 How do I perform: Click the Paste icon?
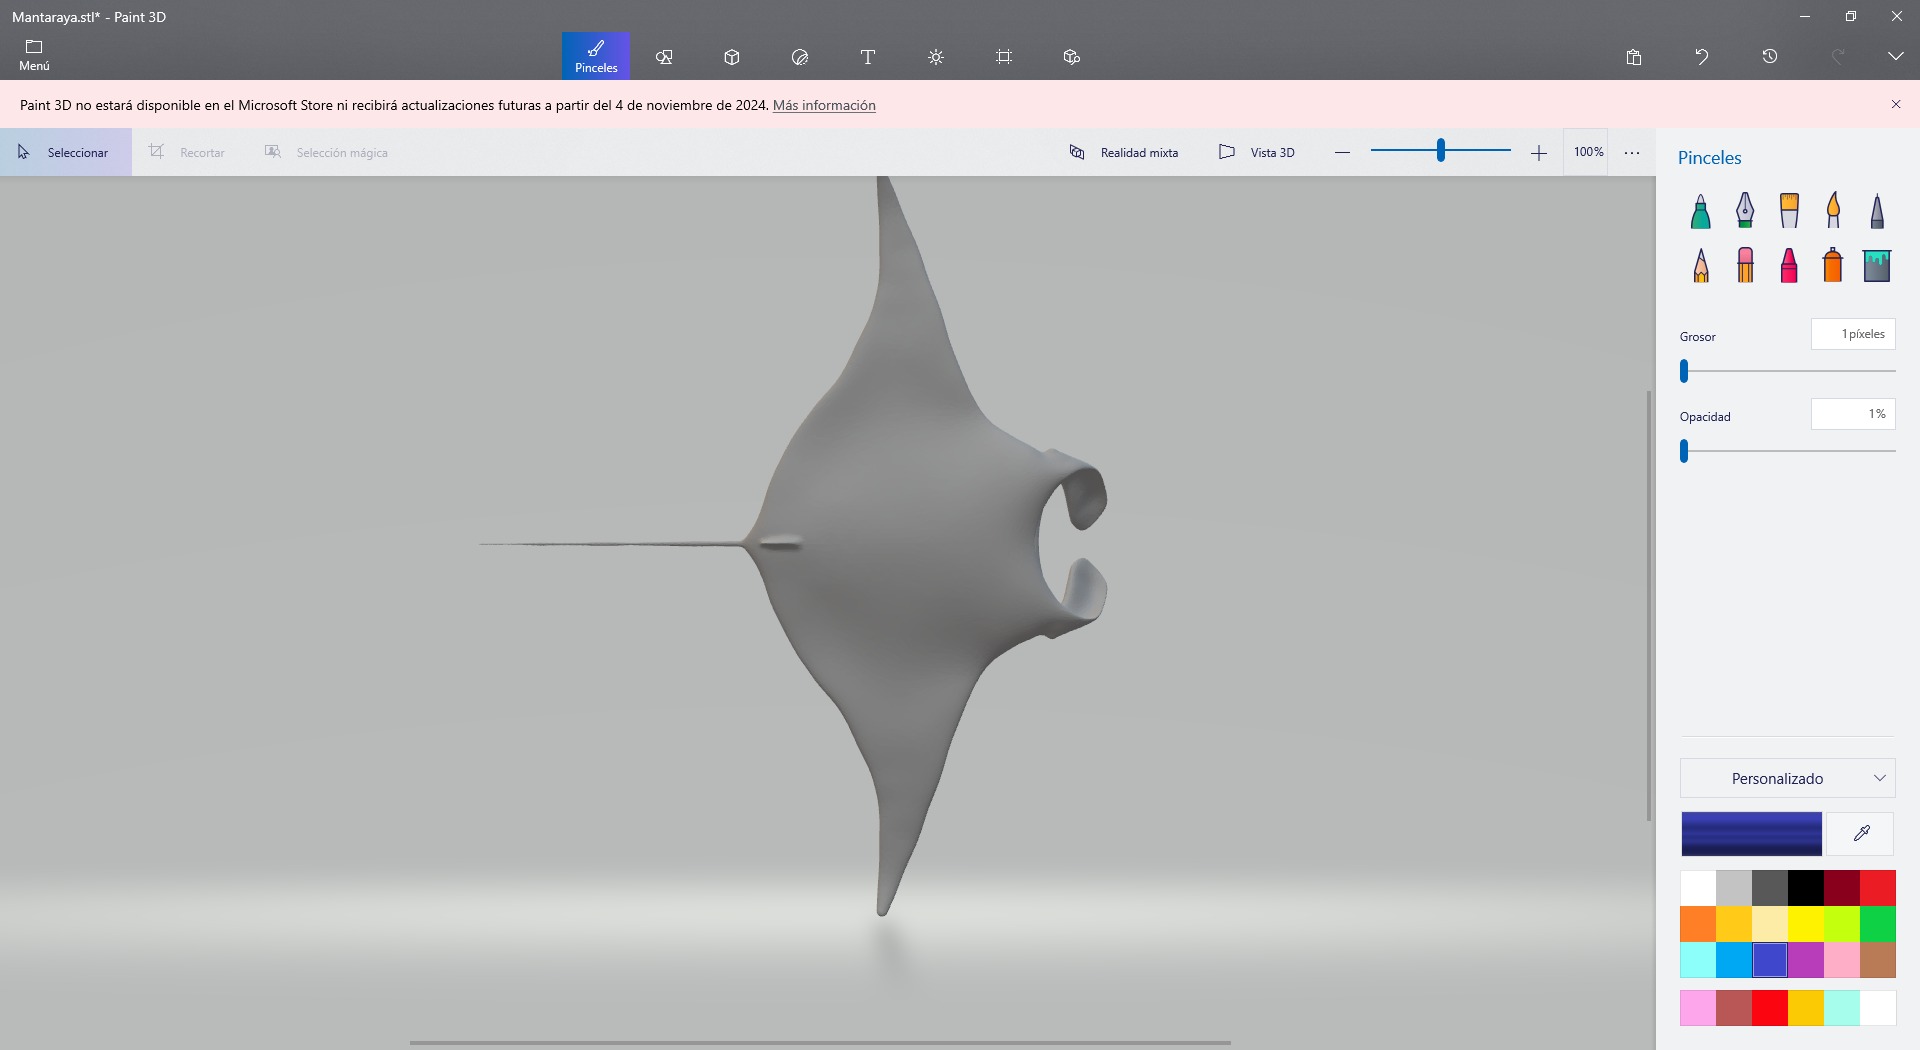click(1634, 57)
